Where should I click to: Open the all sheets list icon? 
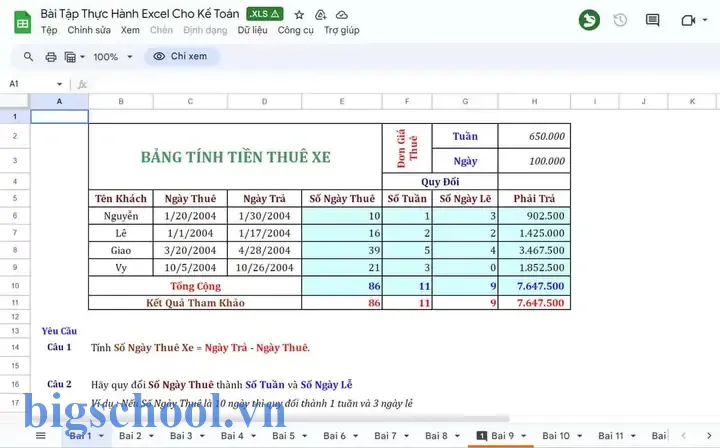tap(41, 436)
